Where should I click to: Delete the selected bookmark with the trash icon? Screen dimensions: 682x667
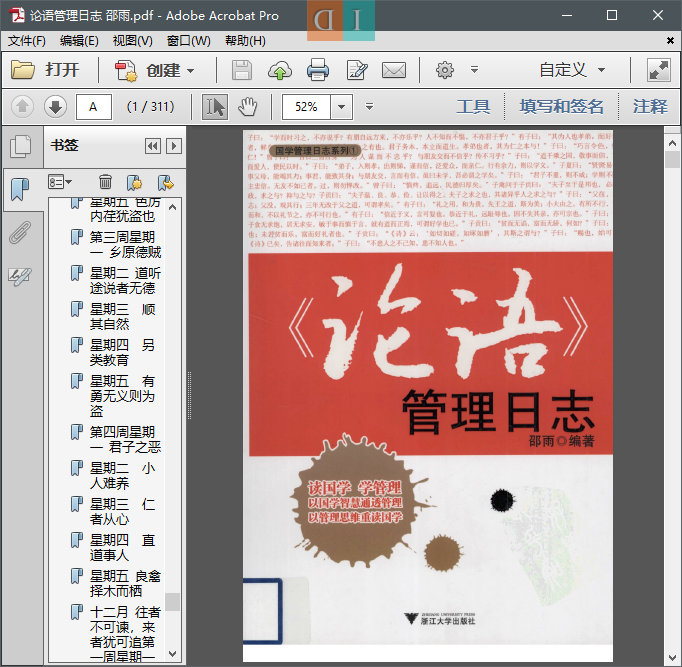(x=105, y=182)
